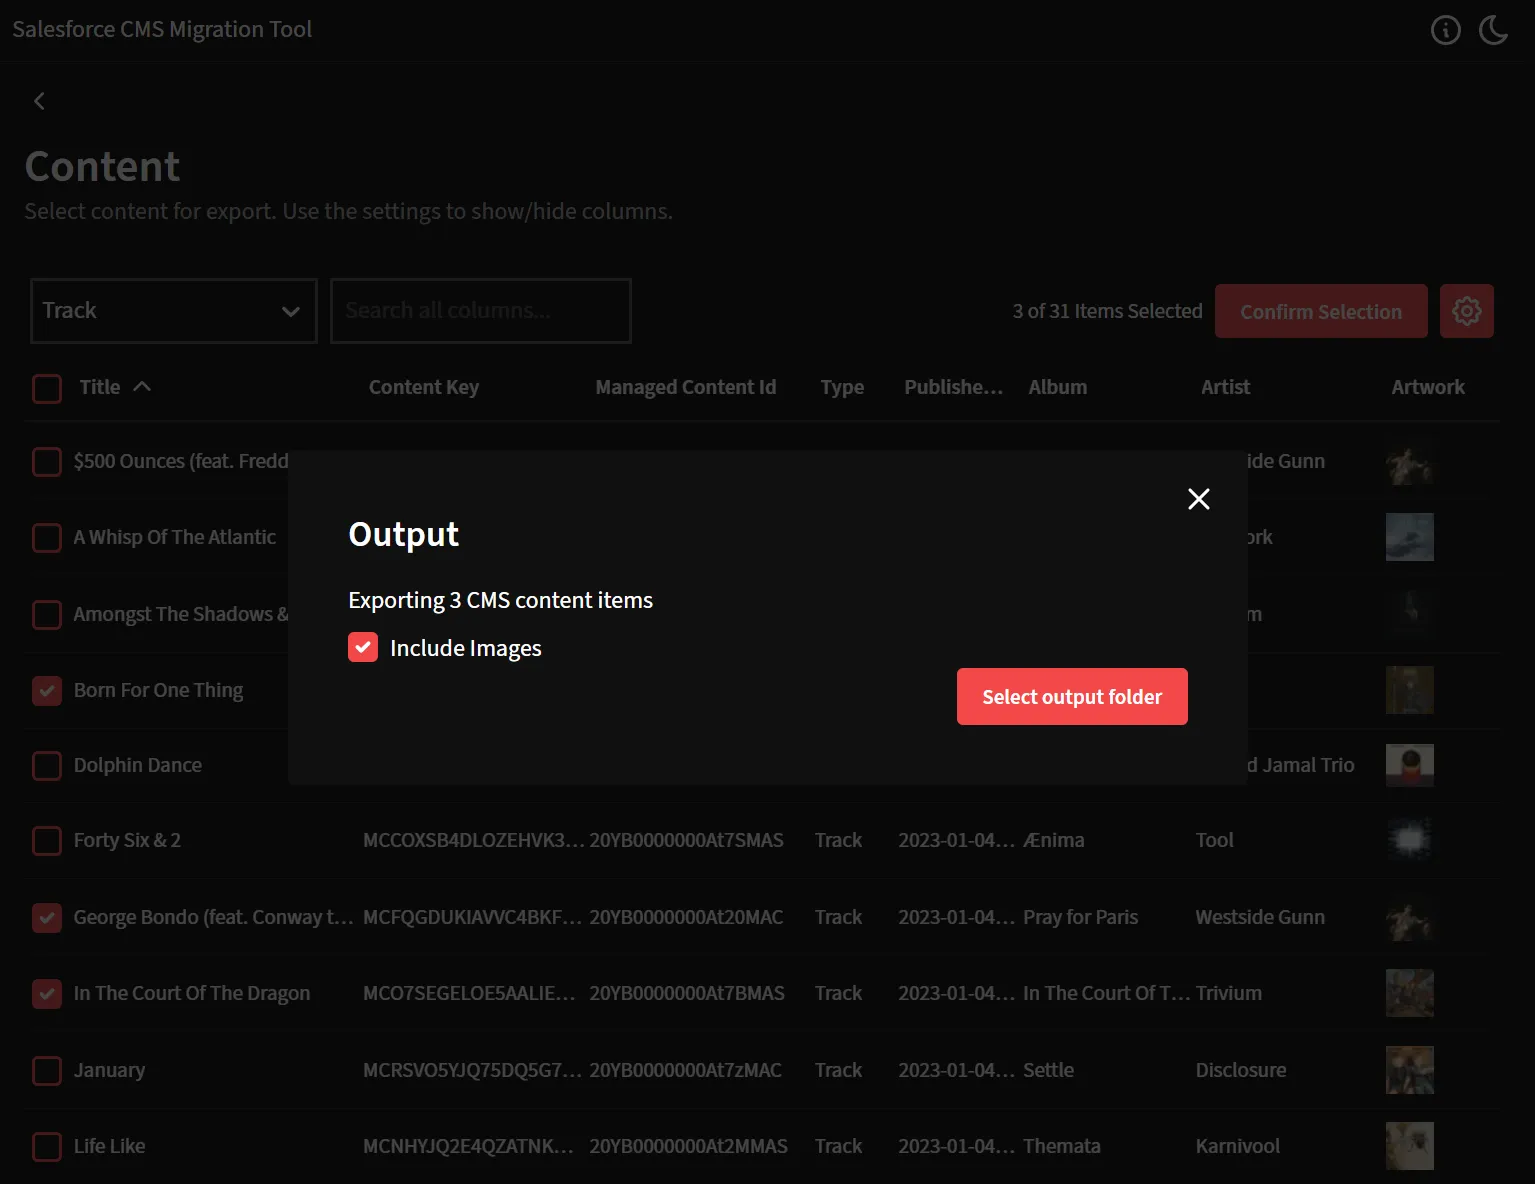Uncheck Born For One Thing row

(47, 691)
